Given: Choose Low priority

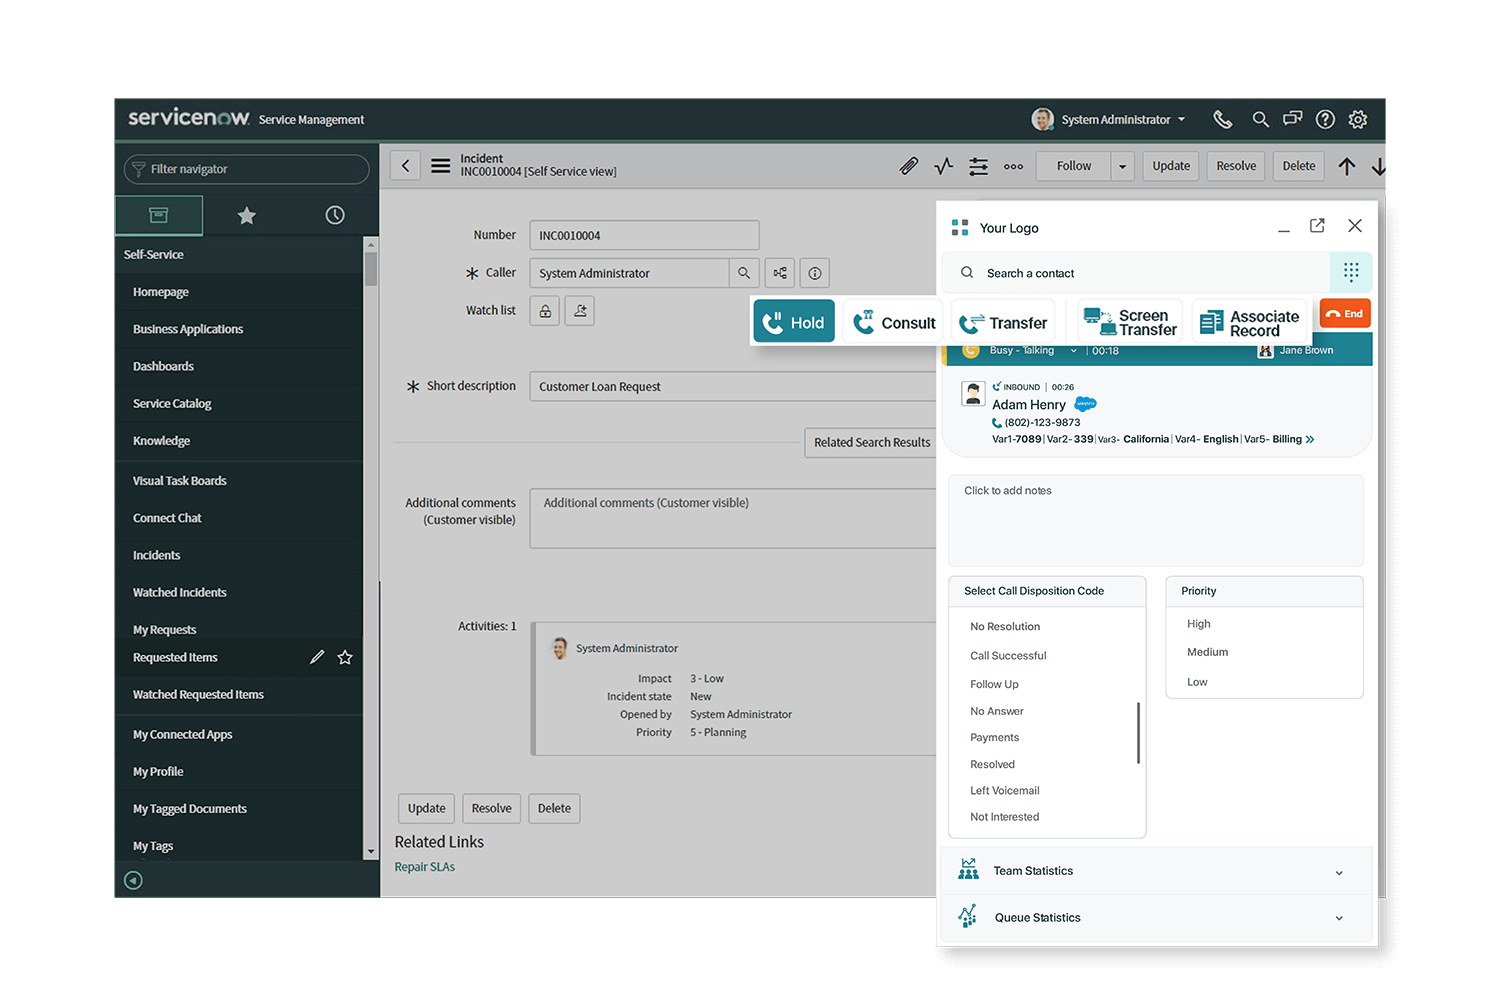Looking at the screenshot, I should pyautogui.click(x=1197, y=681).
